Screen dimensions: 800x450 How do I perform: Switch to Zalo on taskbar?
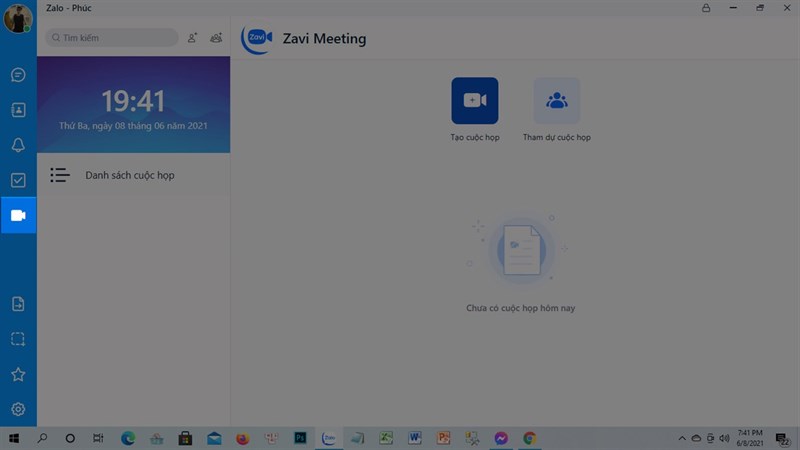tap(329, 438)
